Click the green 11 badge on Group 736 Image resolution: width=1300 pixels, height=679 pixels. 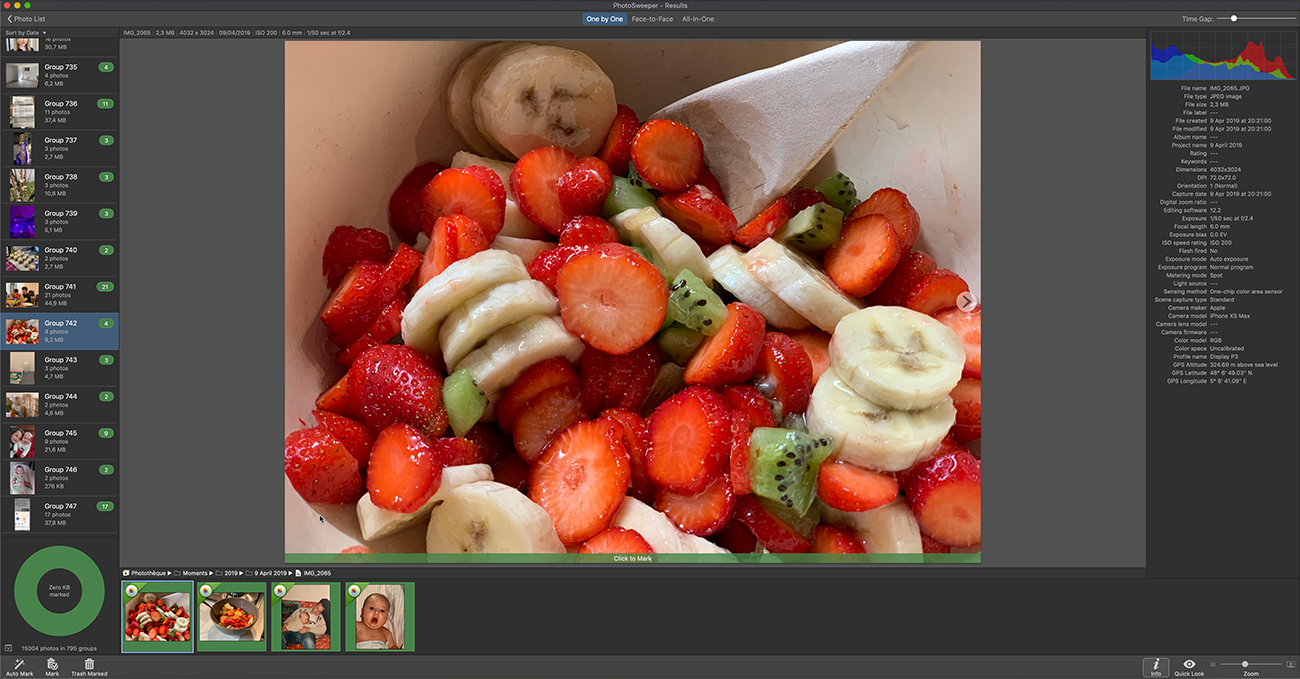click(106, 104)
